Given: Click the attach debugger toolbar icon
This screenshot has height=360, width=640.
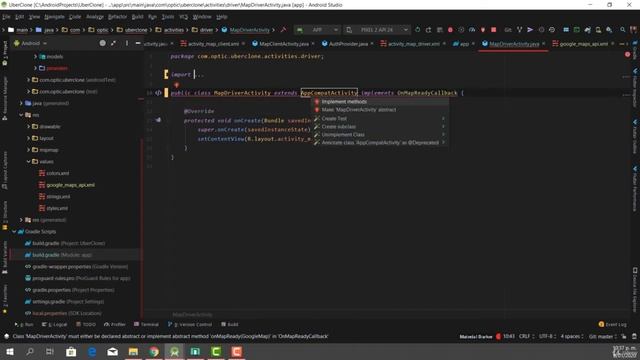Looking at the screenshot, I should click(482, 30).
